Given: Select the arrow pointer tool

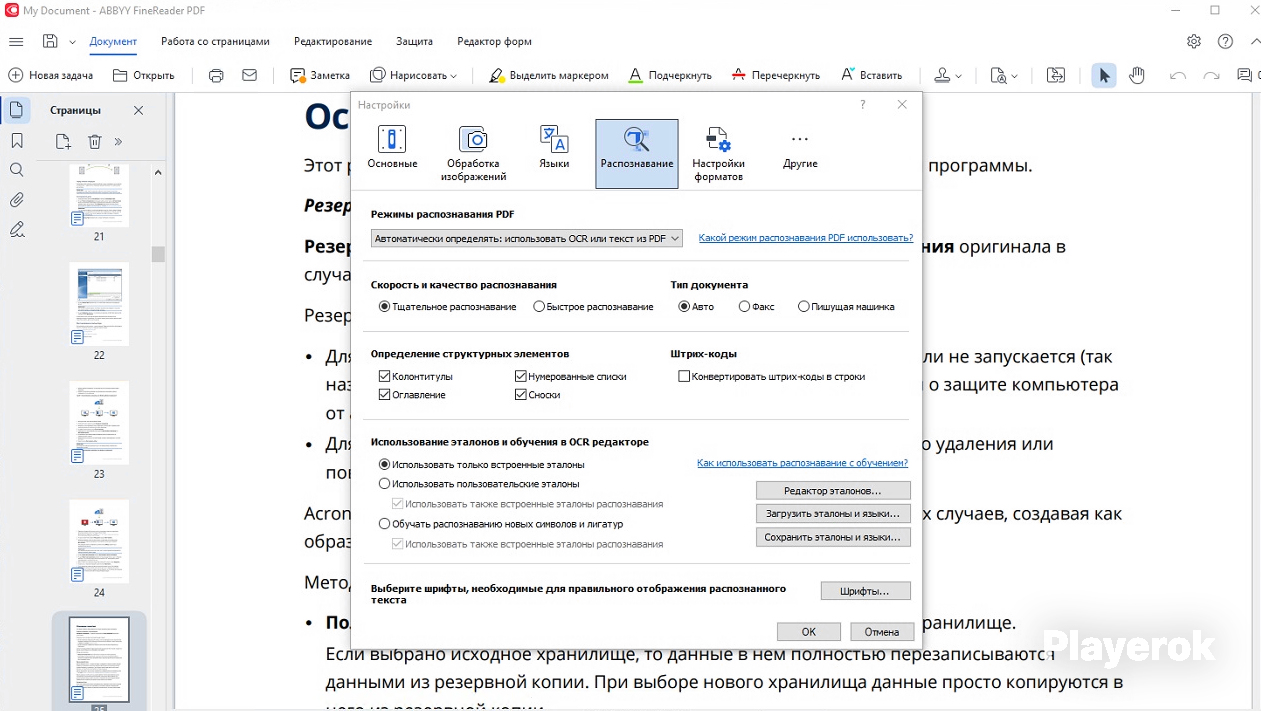Looking at the screenshot, I should pyautogui.click(x=1104, y=75).
